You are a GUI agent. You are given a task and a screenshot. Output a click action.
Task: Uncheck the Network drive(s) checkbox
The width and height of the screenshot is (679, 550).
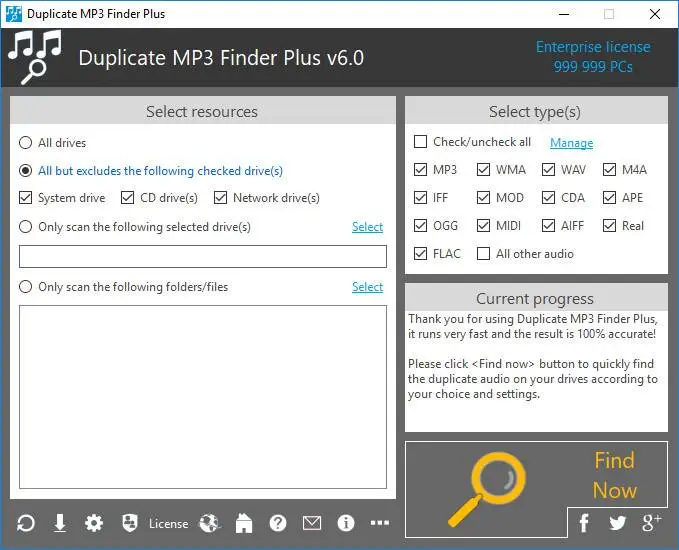(x=220, y=197)
